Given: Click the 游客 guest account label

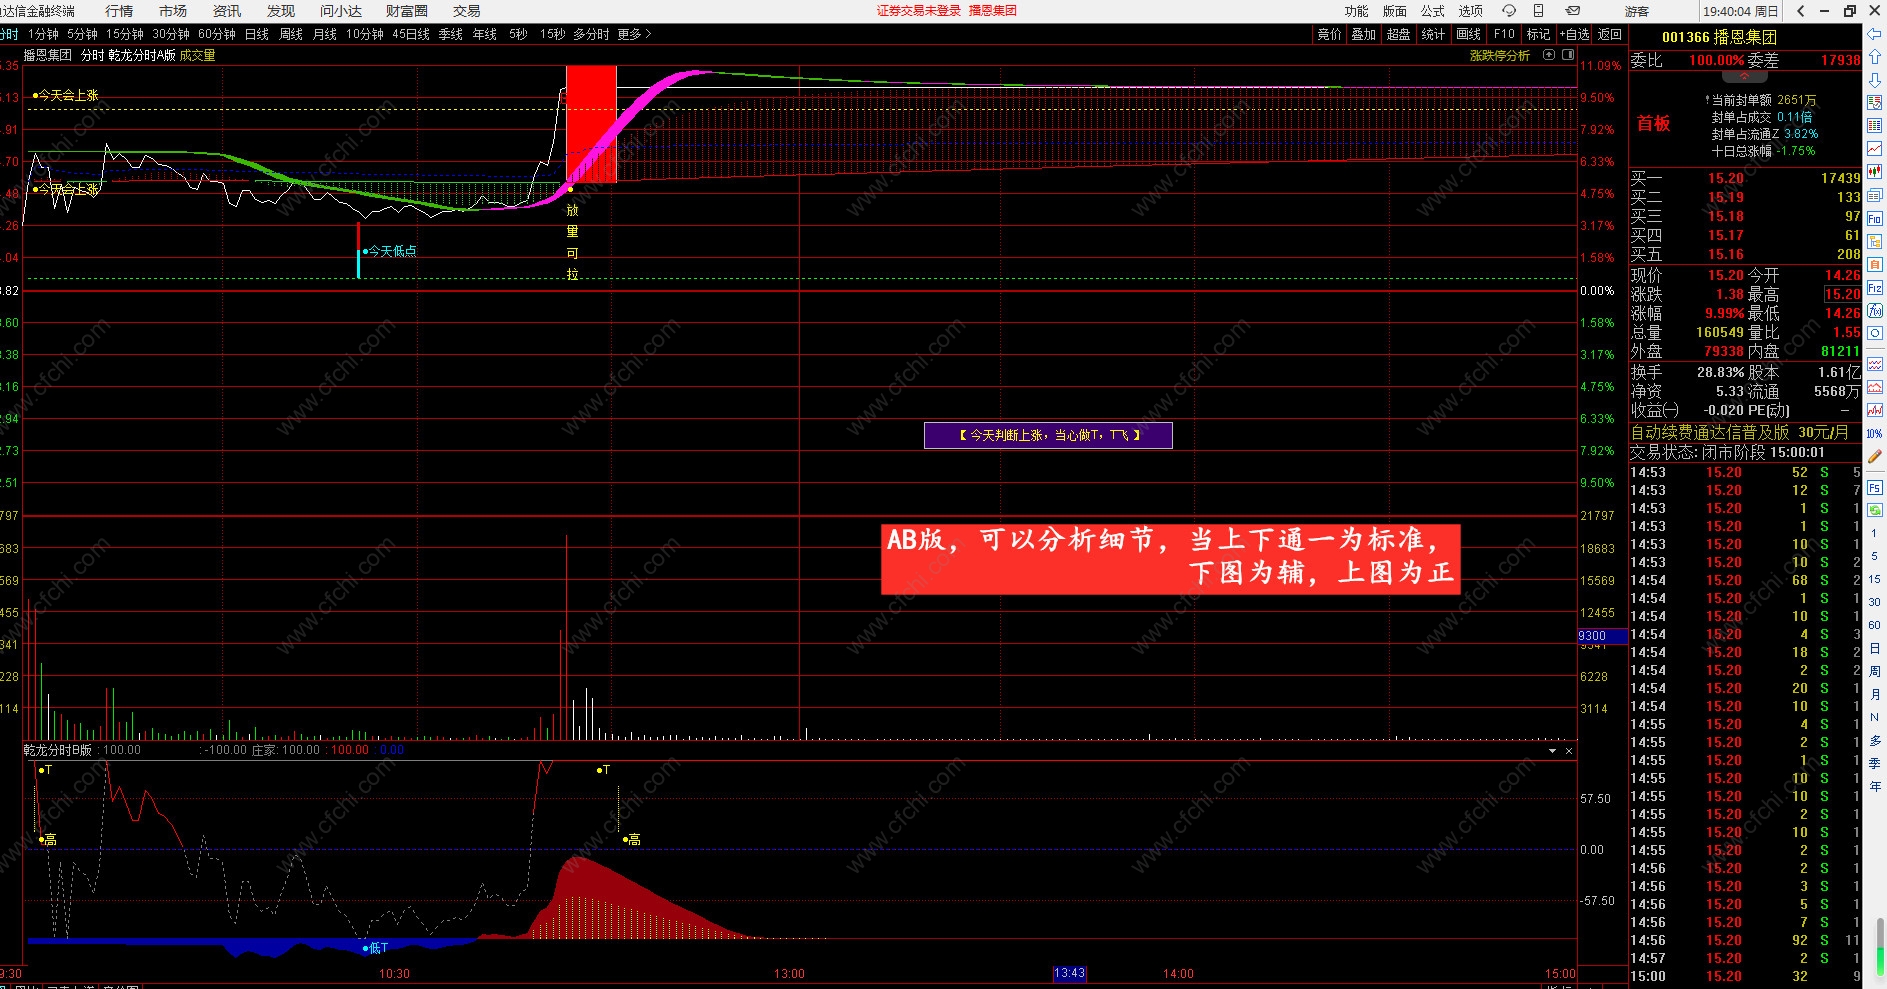Looking at the screenshot, I should (x=1637, y=11).
